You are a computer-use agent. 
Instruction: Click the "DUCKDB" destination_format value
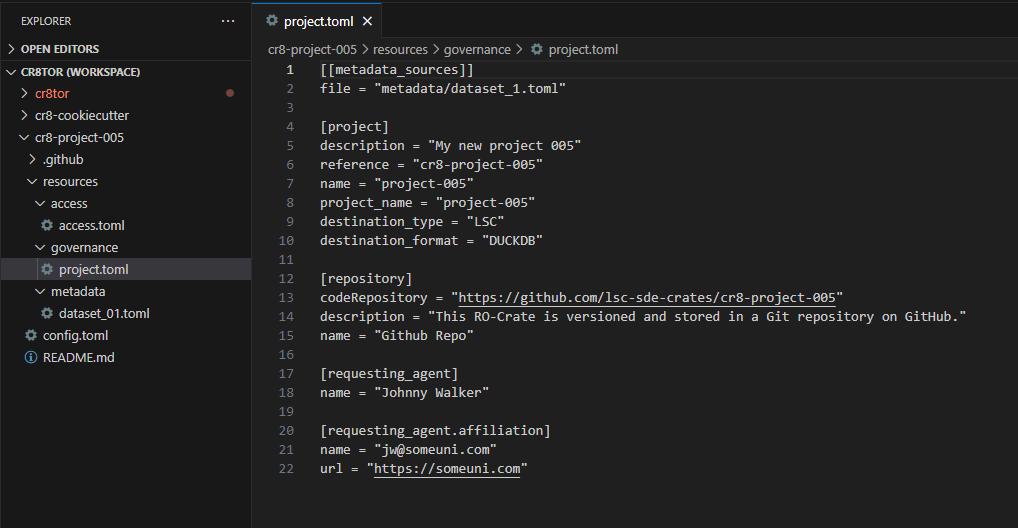512,240
